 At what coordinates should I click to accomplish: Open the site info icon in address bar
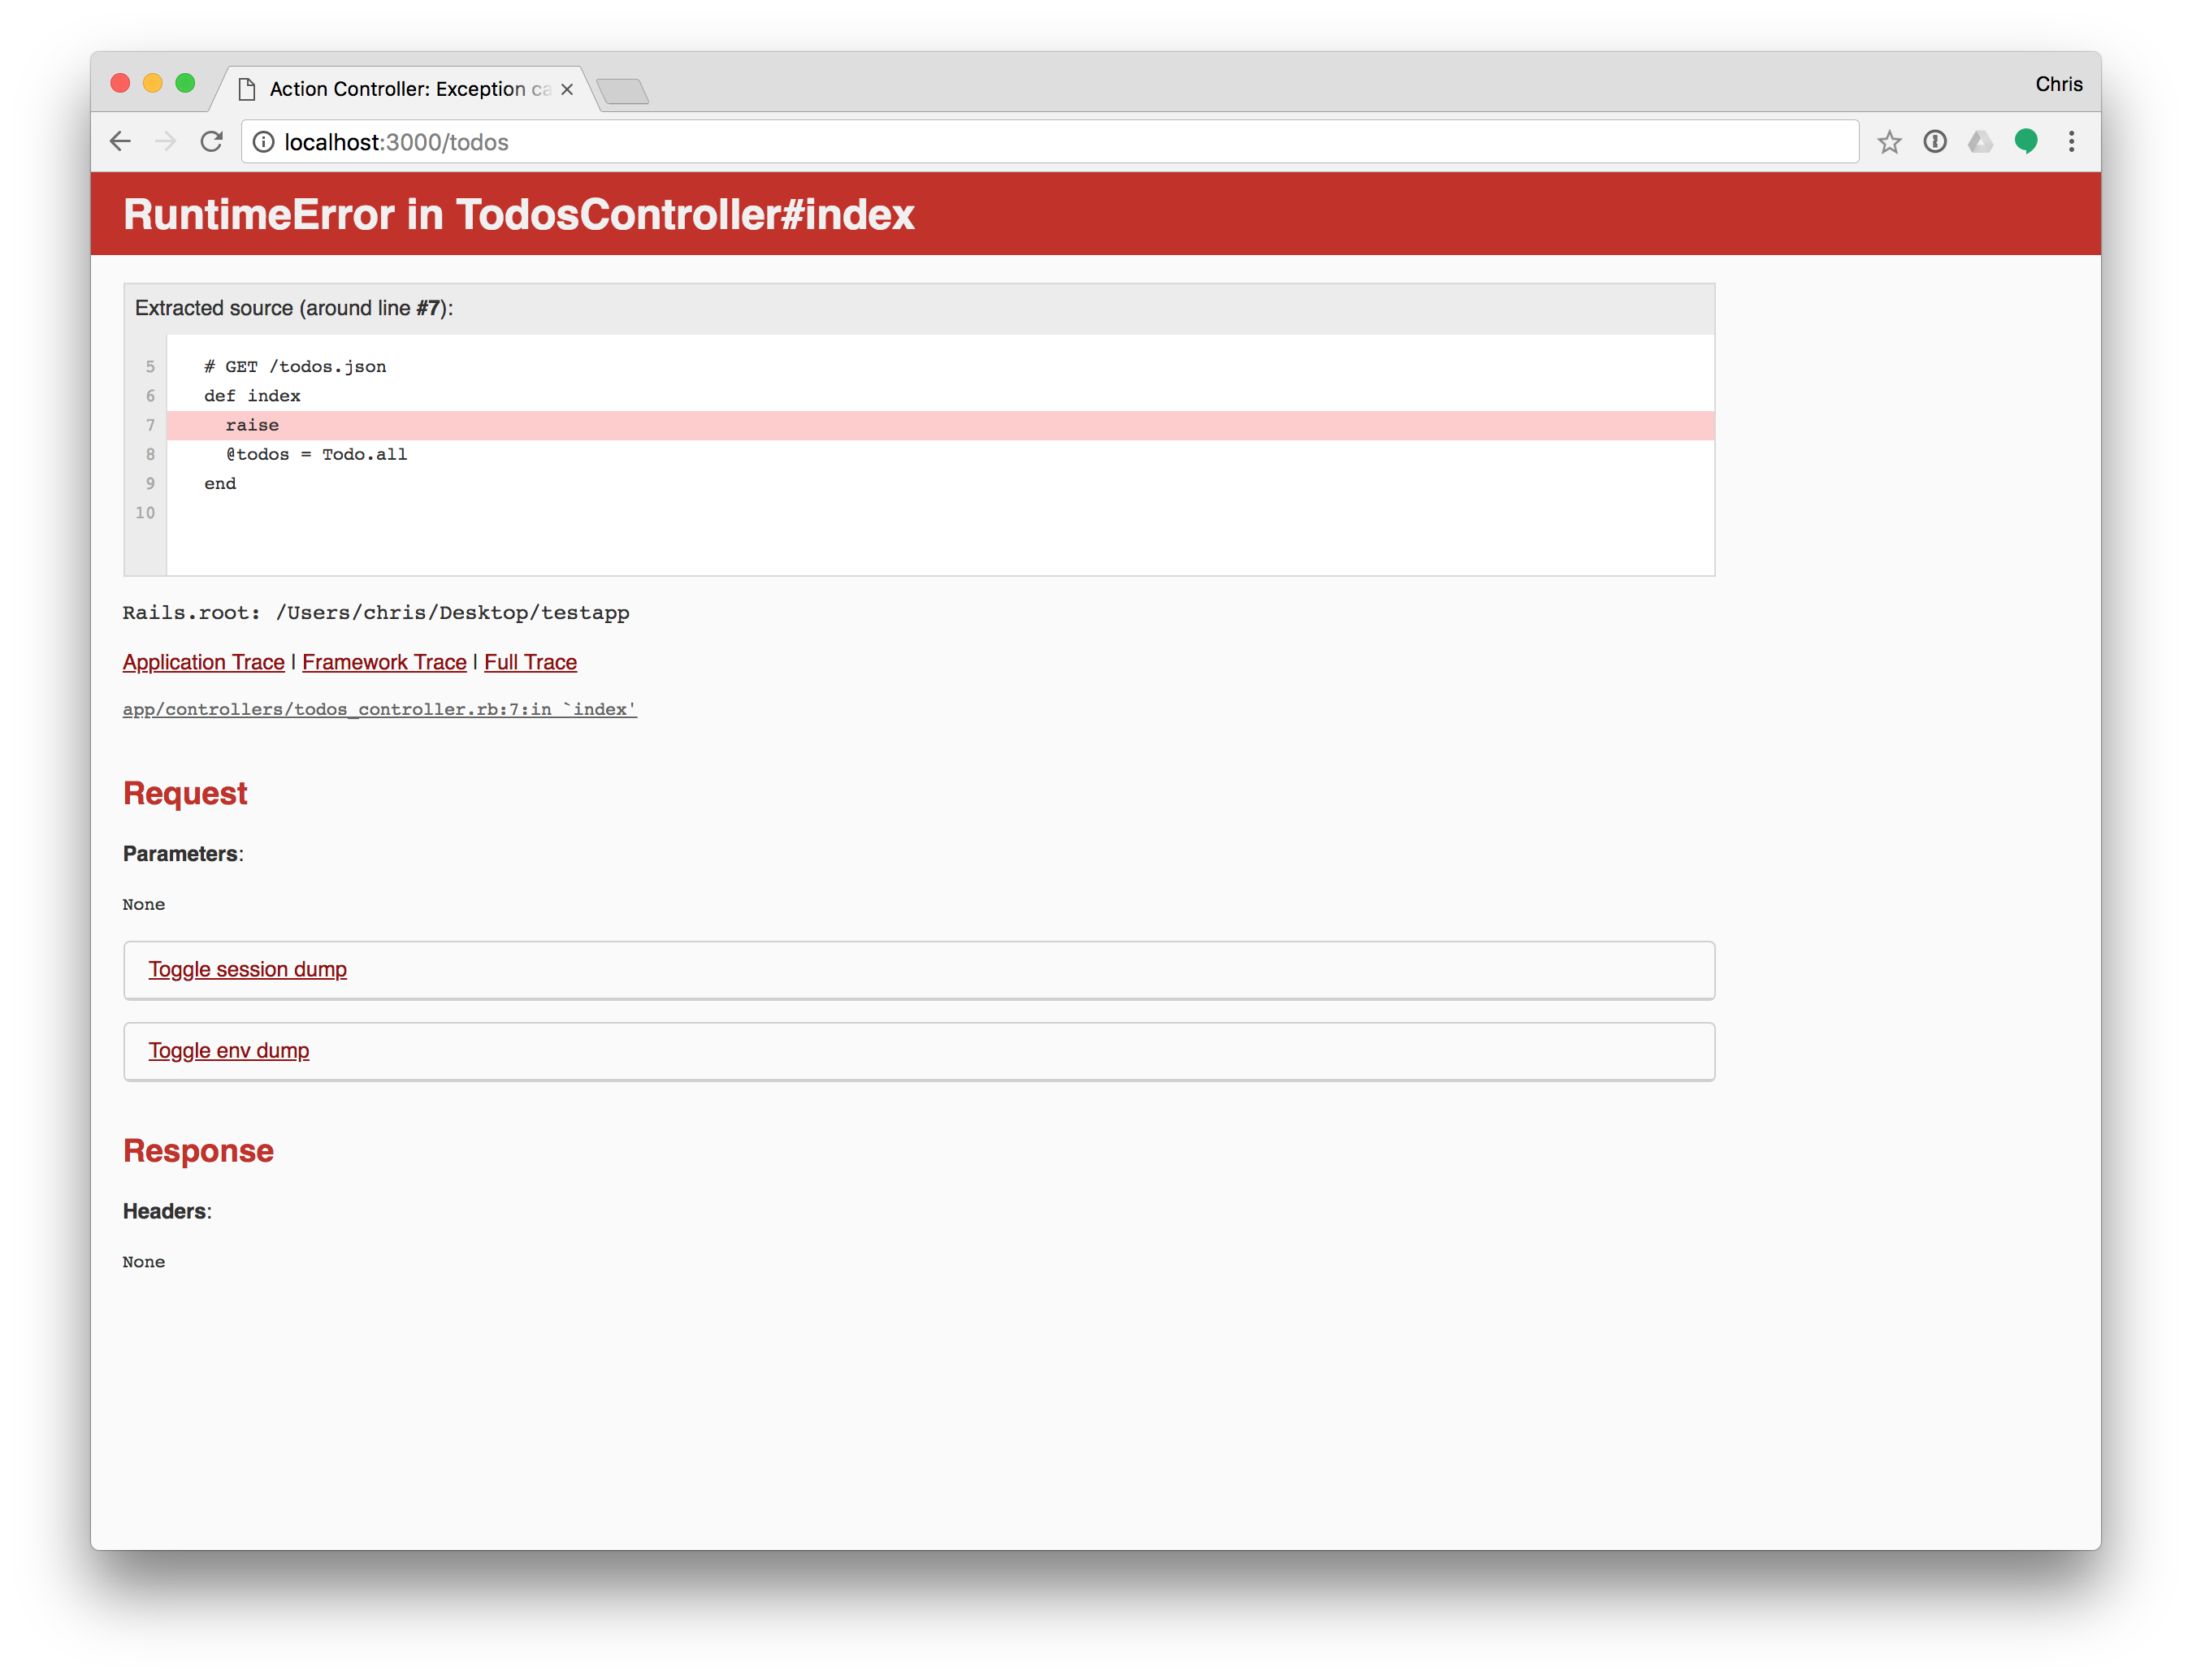264,142
